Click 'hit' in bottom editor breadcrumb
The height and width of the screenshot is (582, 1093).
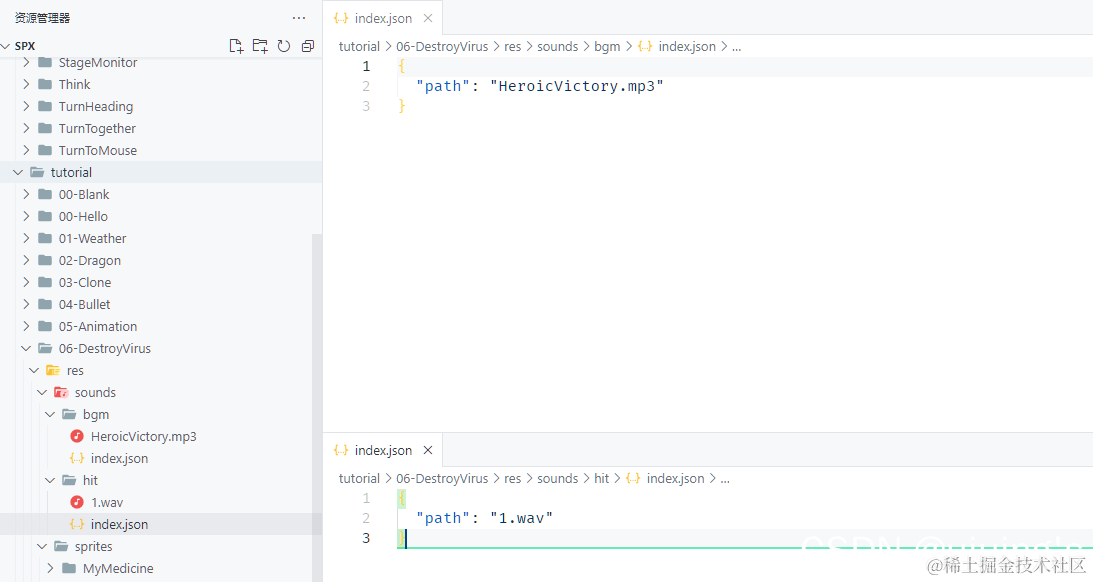(602, 479)
